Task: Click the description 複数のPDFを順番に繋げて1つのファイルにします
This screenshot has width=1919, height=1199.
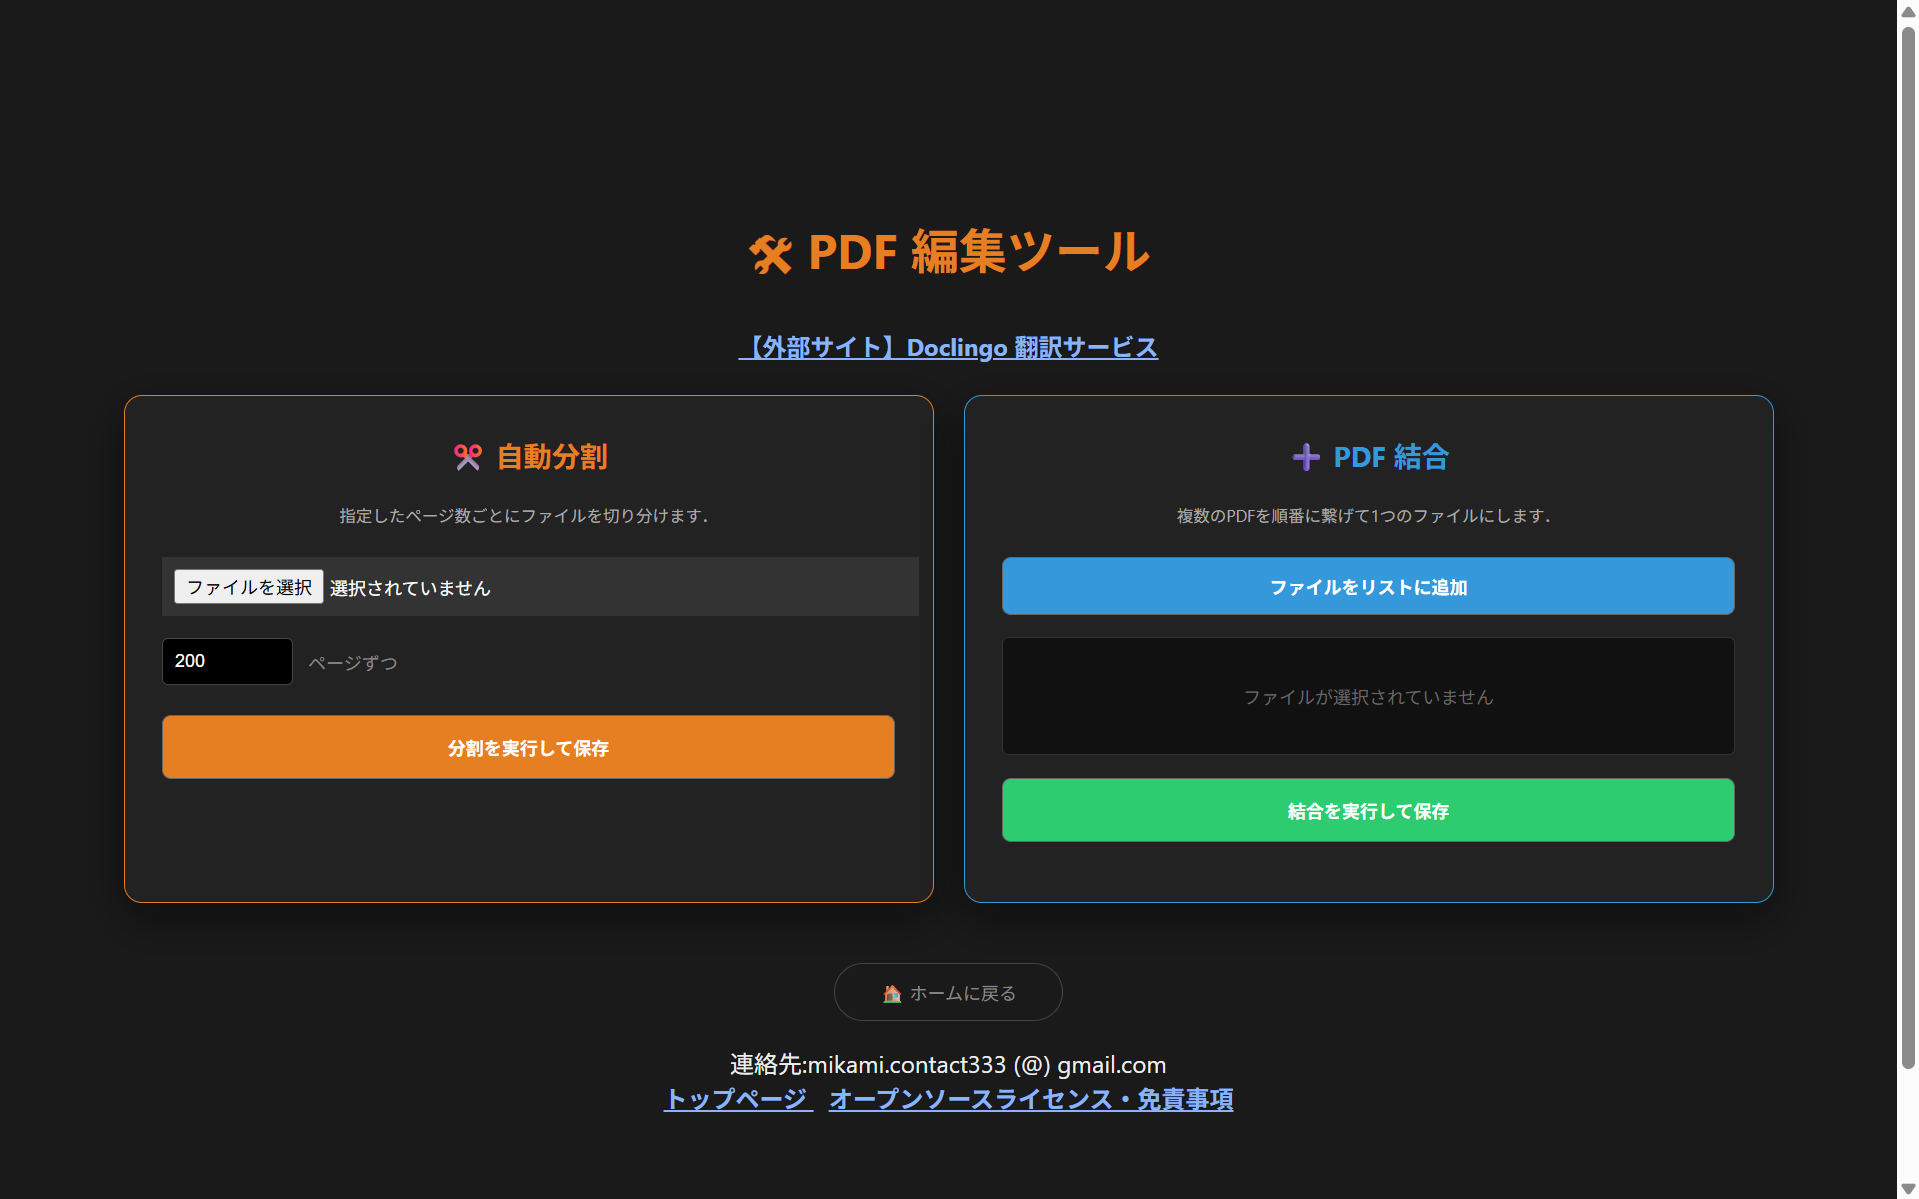Action: click(x=1363, y=516)
